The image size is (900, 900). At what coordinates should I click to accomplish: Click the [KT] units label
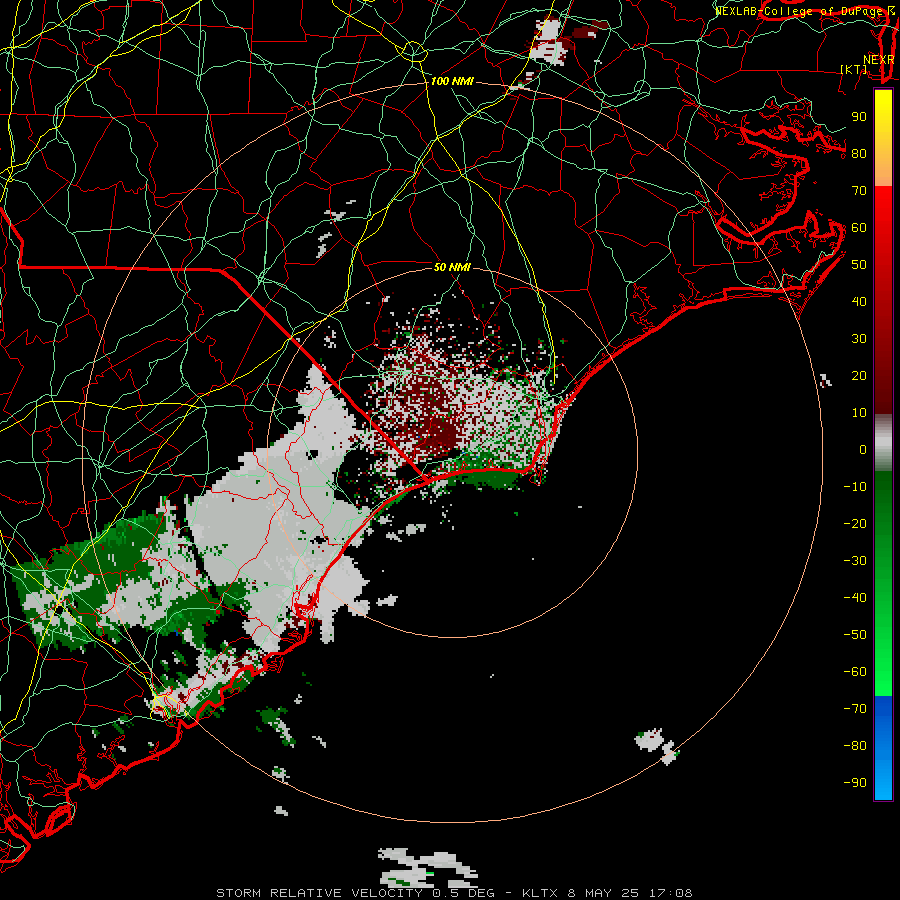pyautogui.click(x=854, y=69)
